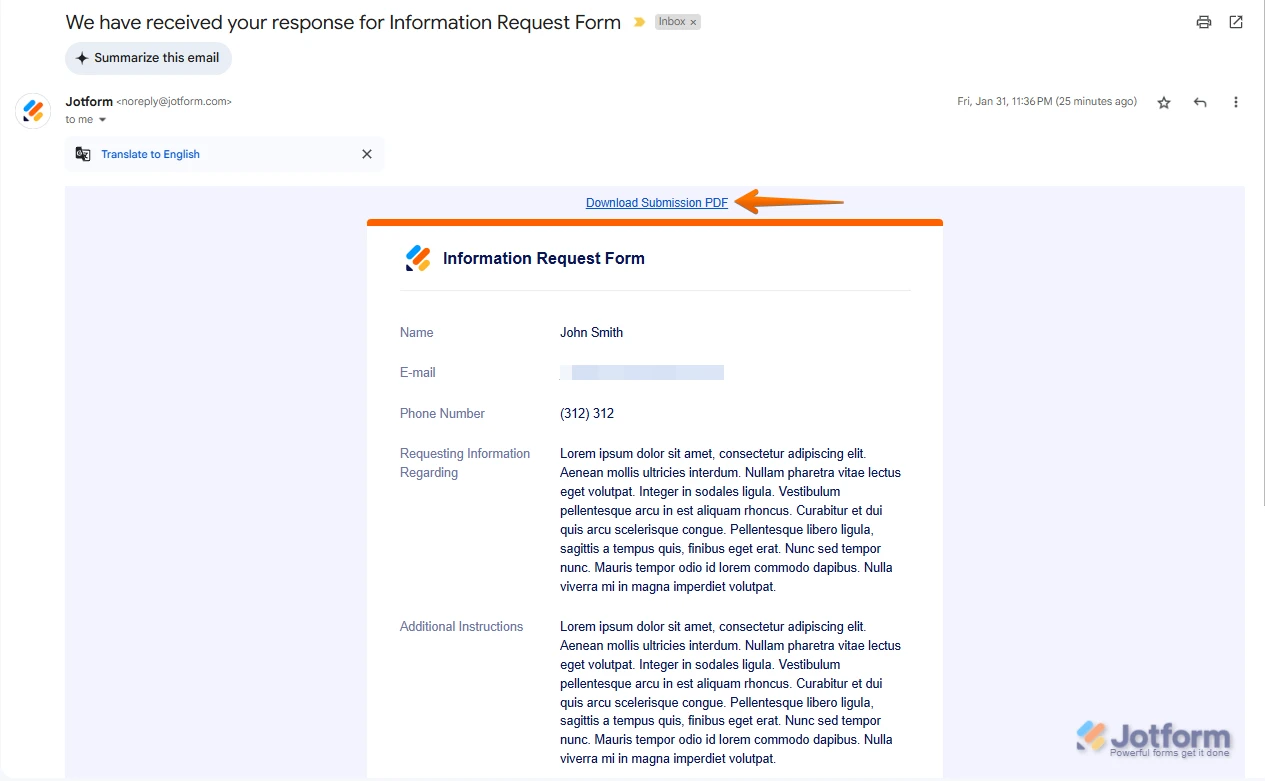This screenshot has height=781, width=1265.
Task: Star the Jotform message
Action: 1163,101
